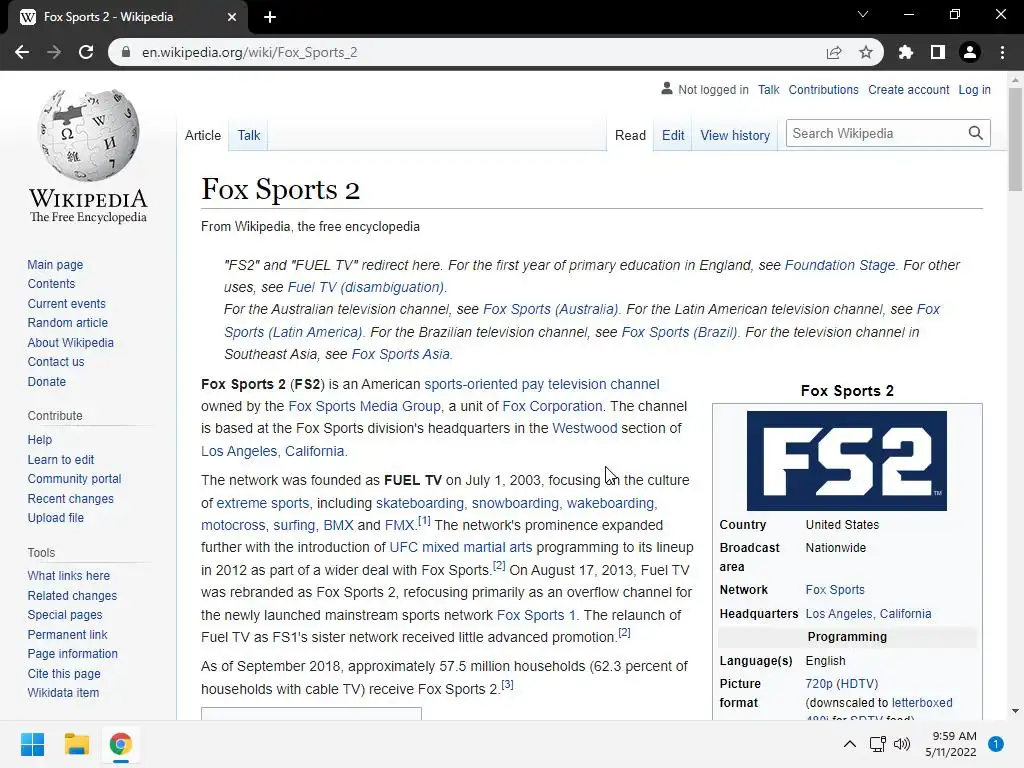Select the Article tab
Screen dimensions: 1024x768
(202, 135)
